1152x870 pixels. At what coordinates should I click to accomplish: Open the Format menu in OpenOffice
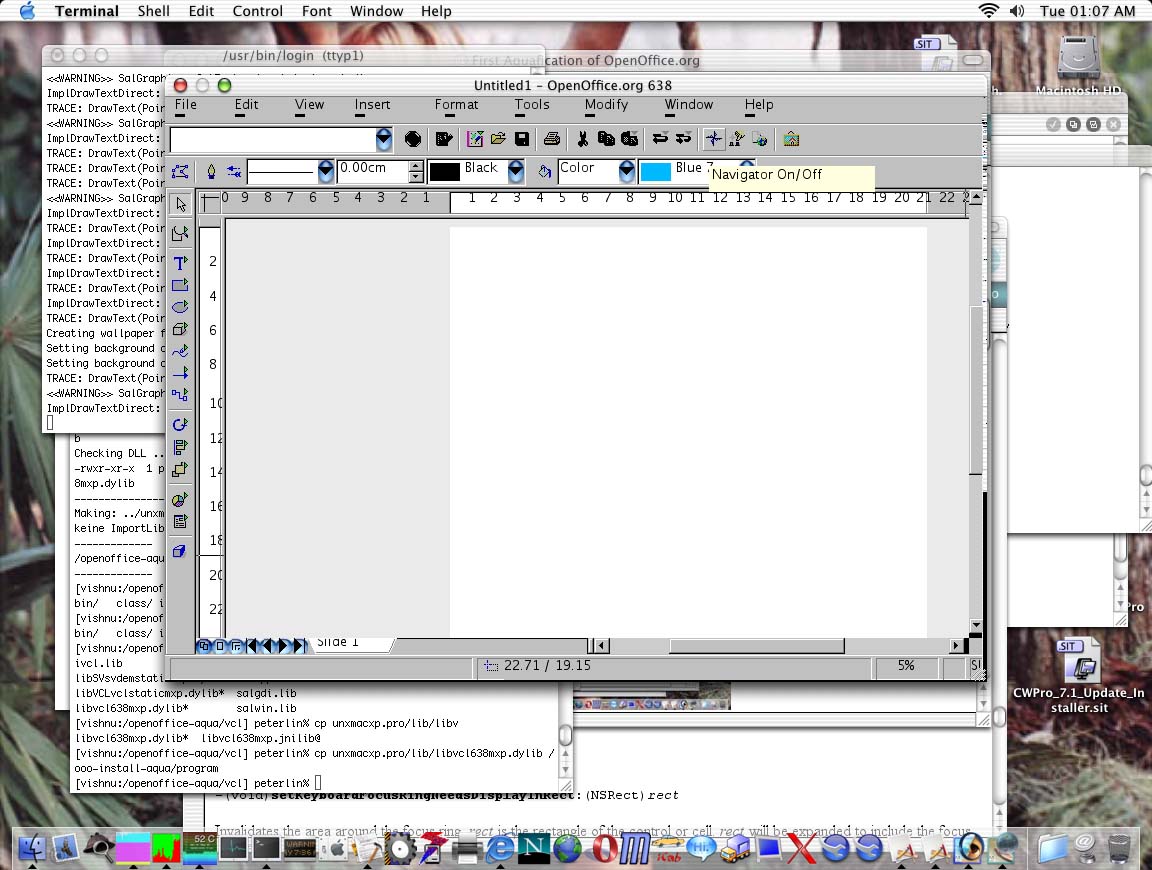click(456, 105)
